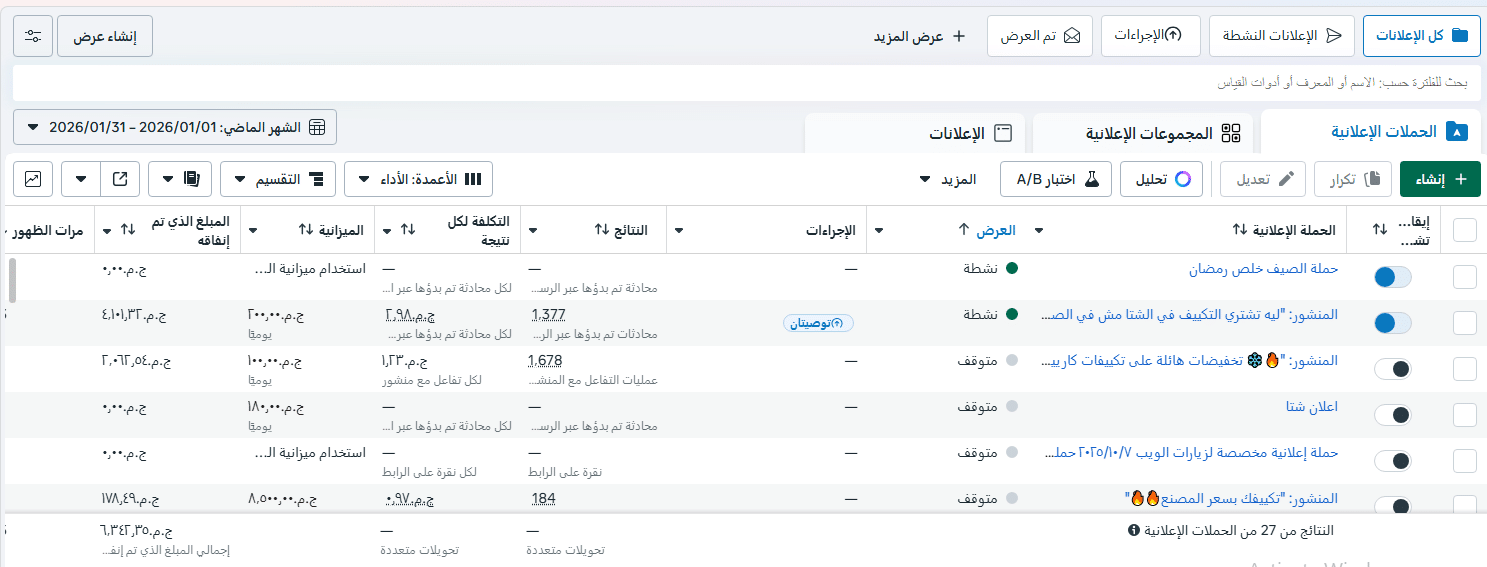Tick checkbox for تكييفك بسعر المصنع row
The width and height of the screenshot is (1487, 567).
(x=1464, y=504)
